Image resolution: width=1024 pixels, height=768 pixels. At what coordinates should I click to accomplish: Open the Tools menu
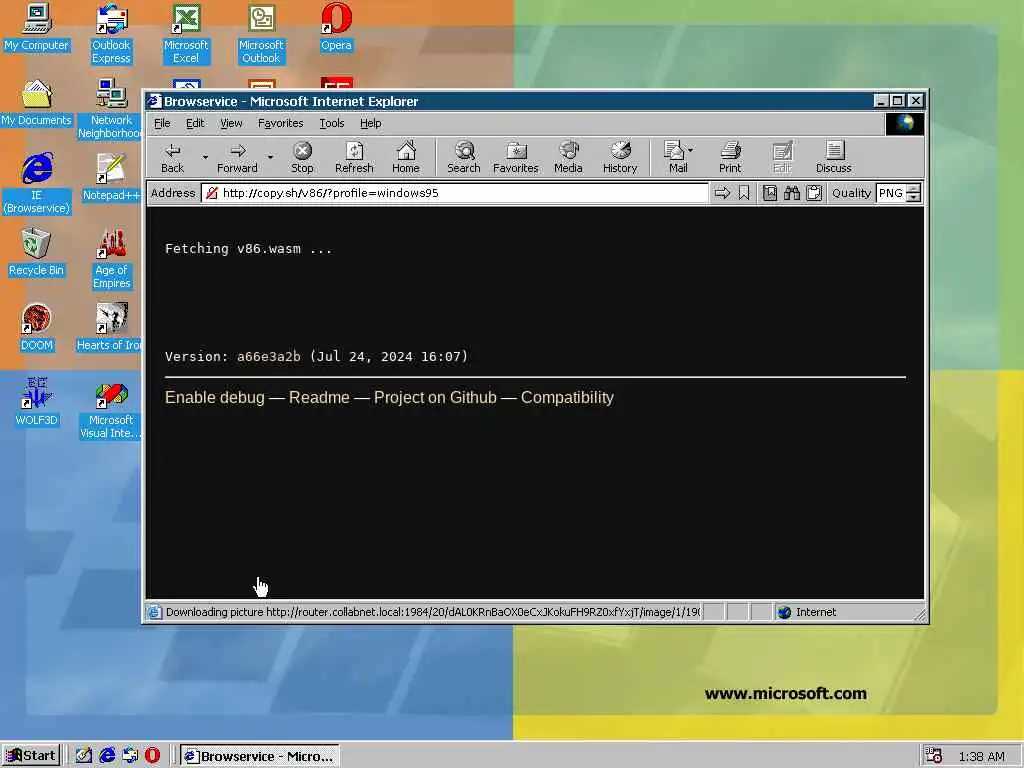click(x=331, y=123)
